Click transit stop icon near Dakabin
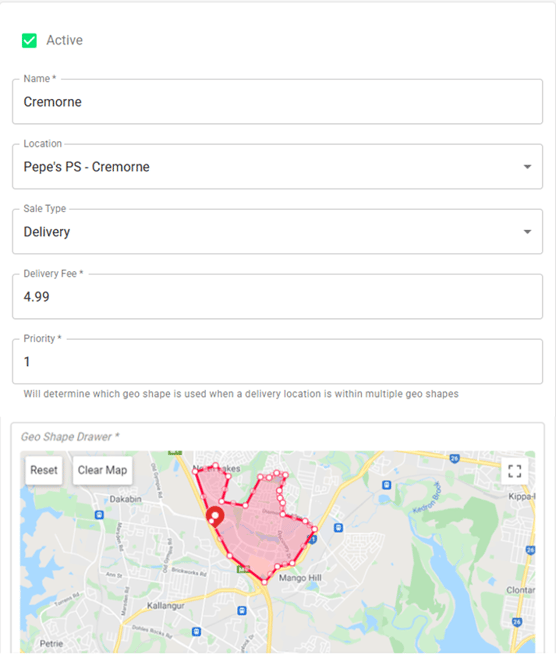Viewport: 556px width, 658px height. (x=99, y=515)
